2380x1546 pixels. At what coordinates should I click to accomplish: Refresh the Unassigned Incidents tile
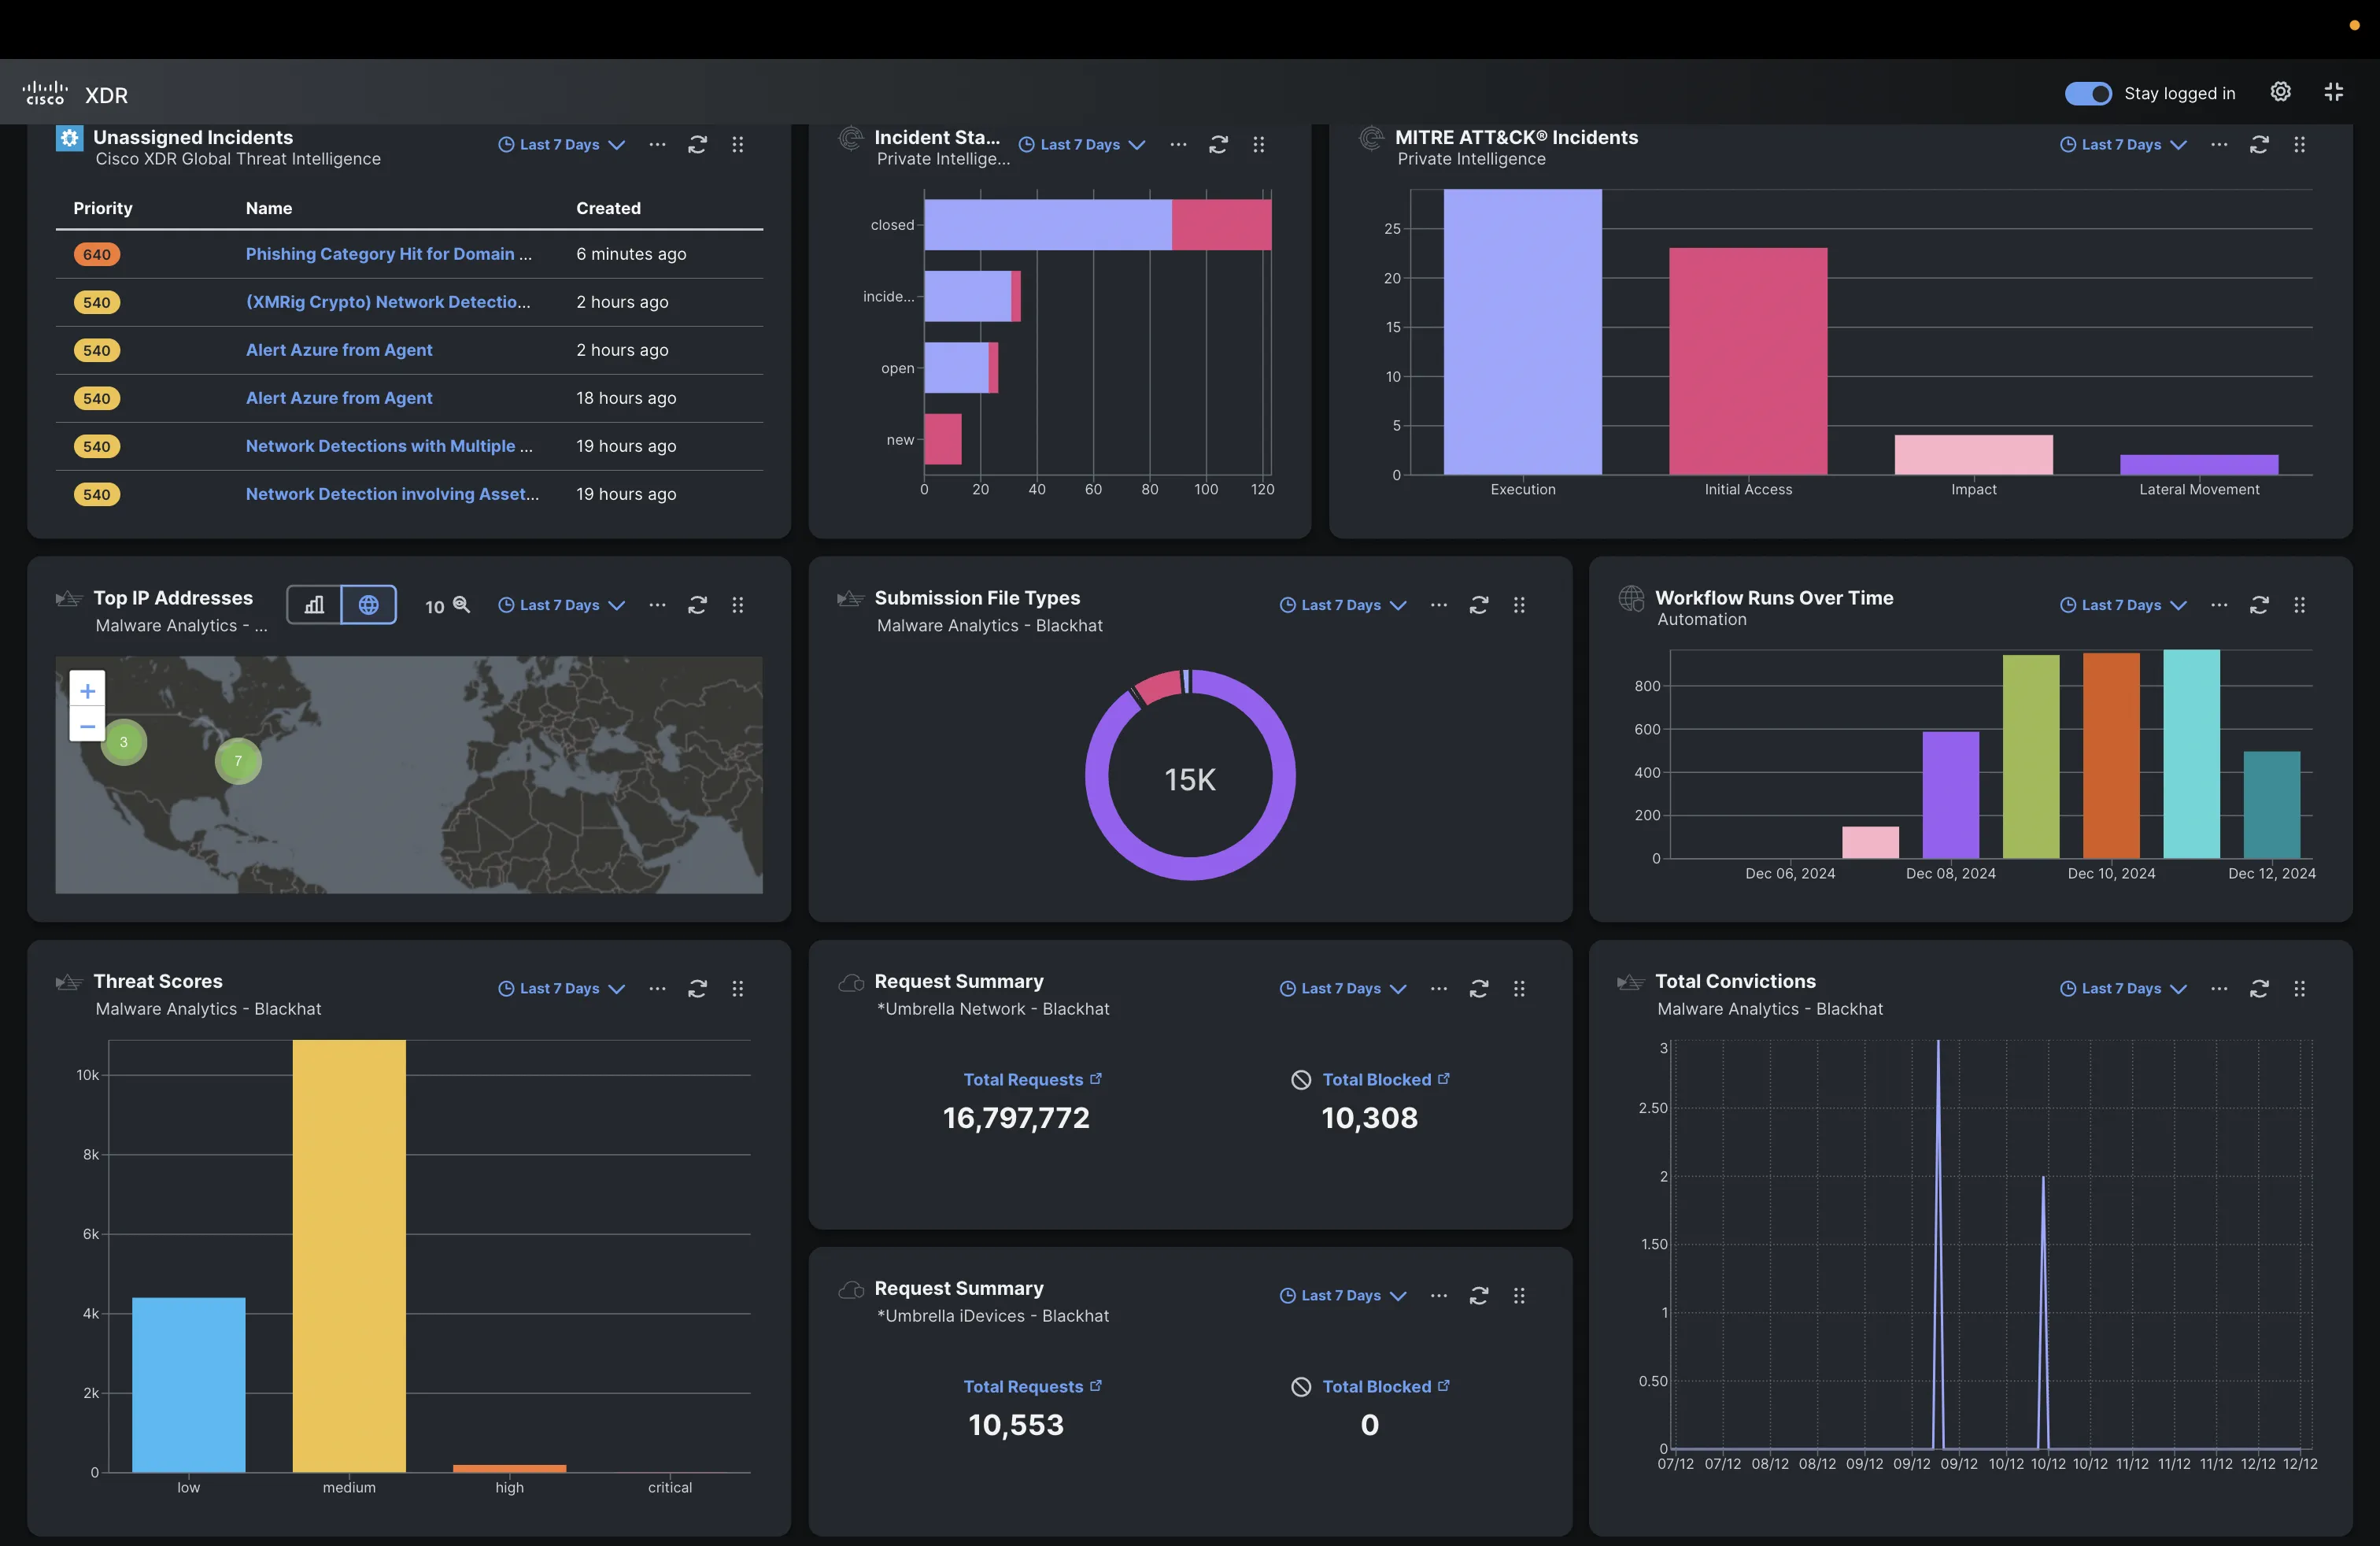pos(697,145)
